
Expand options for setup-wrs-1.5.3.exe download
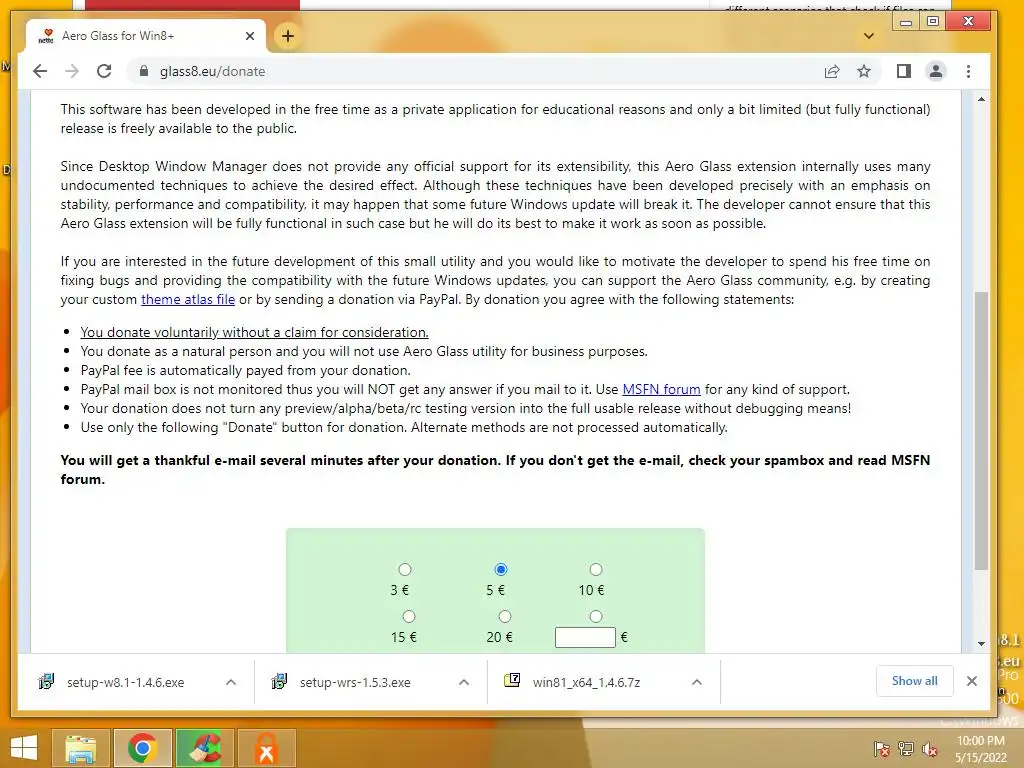pos(464,682)
